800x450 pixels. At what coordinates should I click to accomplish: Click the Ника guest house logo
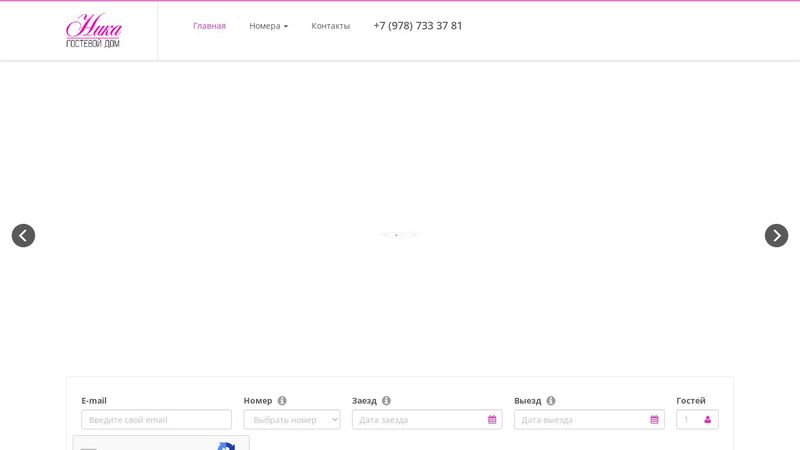click(94, 31)
